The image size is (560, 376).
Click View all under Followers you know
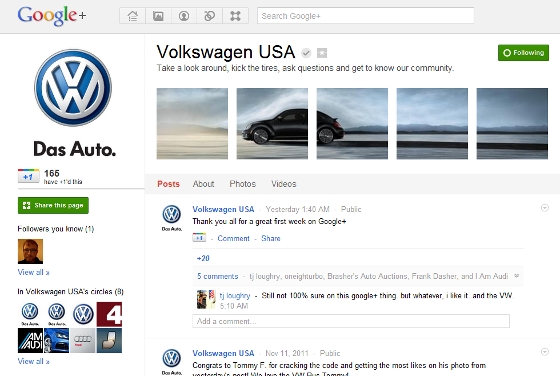pos(34,272)
